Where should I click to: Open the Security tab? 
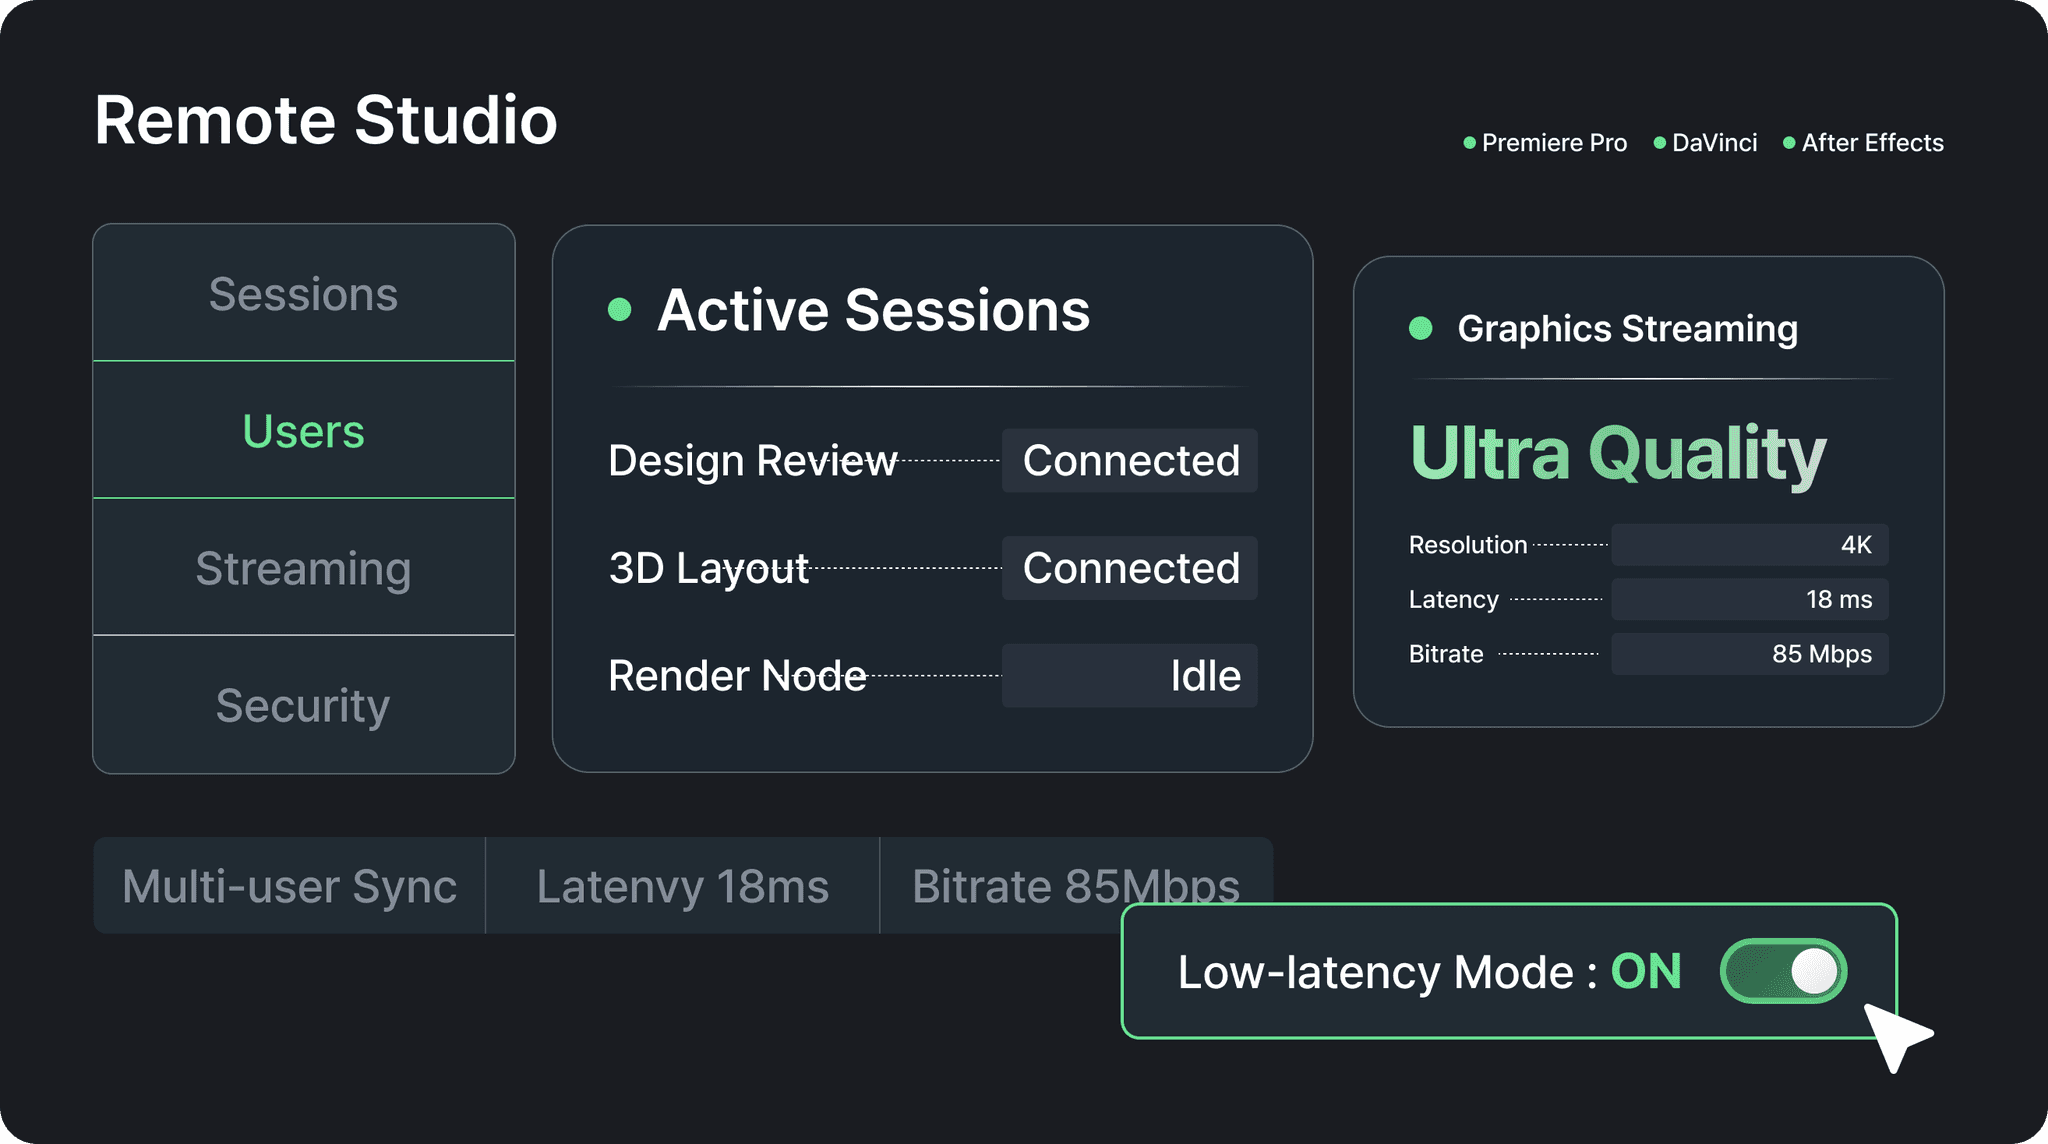tap(303, 705)
